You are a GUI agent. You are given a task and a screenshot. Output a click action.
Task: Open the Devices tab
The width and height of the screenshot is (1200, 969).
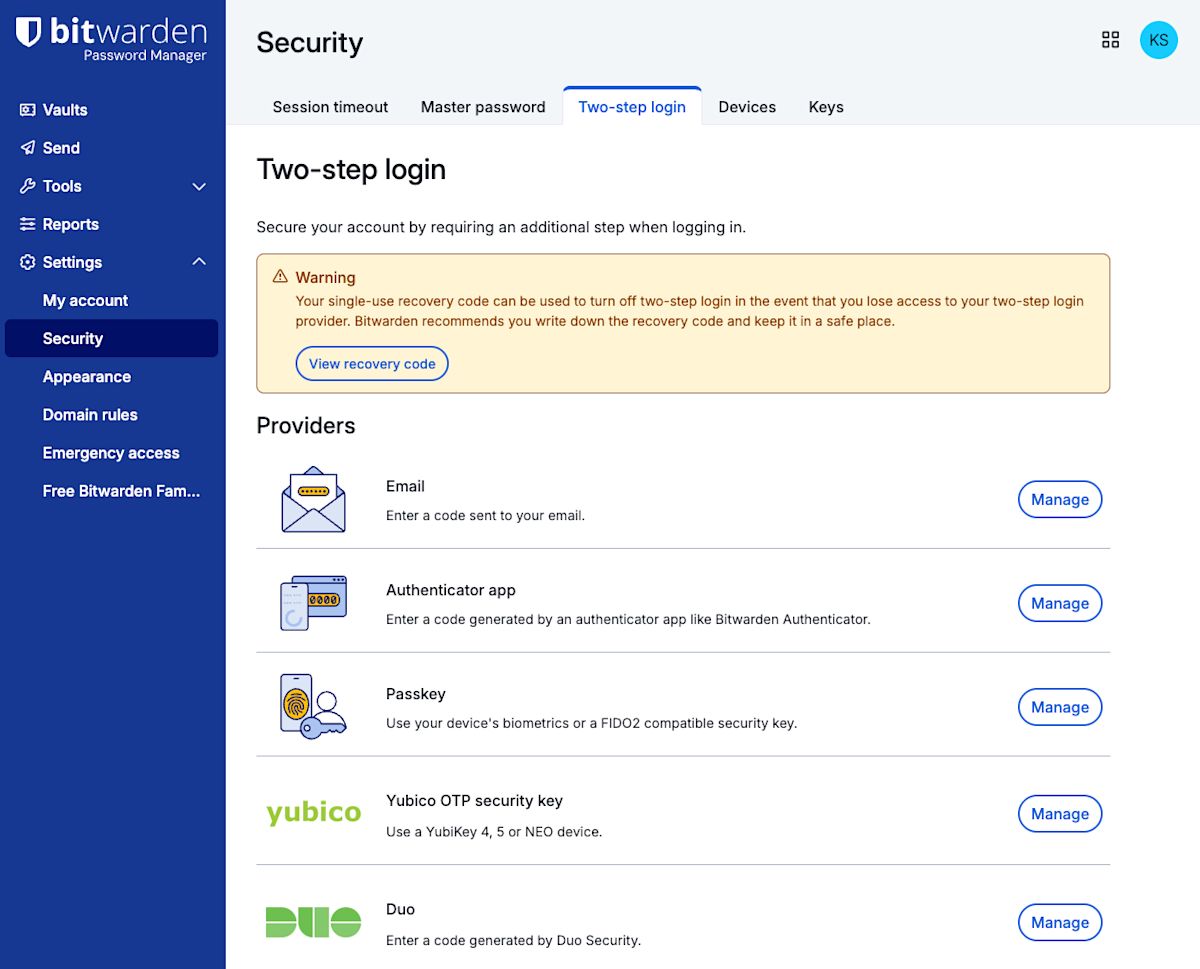747,106
